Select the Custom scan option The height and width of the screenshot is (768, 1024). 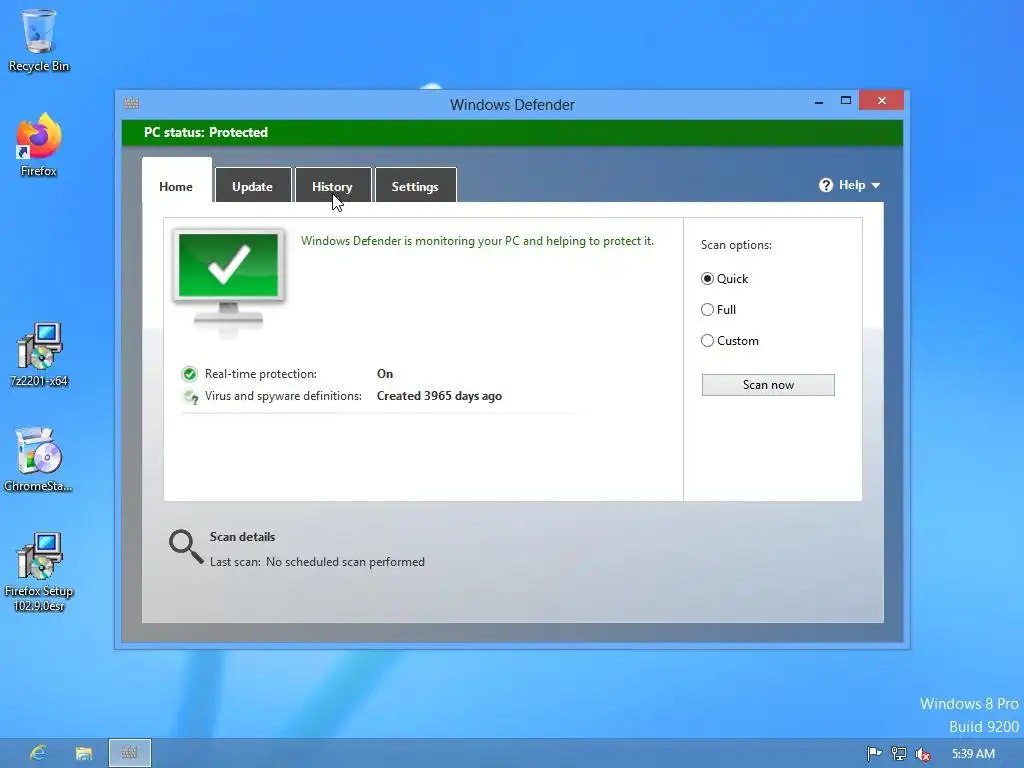(x=729, y=341)
